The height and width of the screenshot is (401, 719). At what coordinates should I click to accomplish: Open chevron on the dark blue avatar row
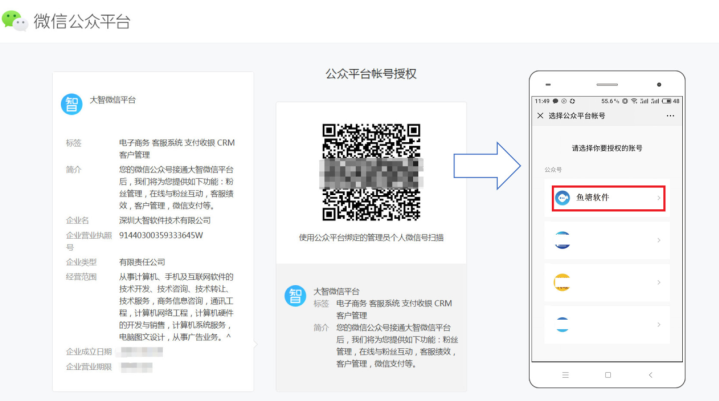point(659,240)
